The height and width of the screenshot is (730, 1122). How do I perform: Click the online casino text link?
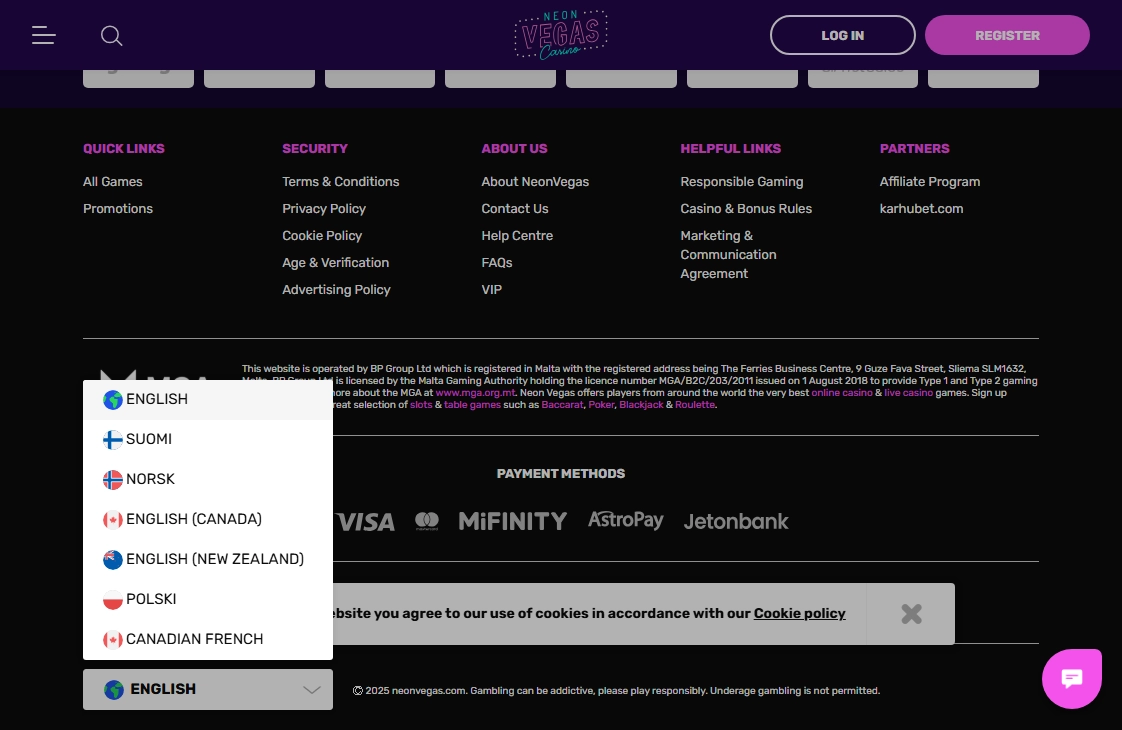pos(842,393)
